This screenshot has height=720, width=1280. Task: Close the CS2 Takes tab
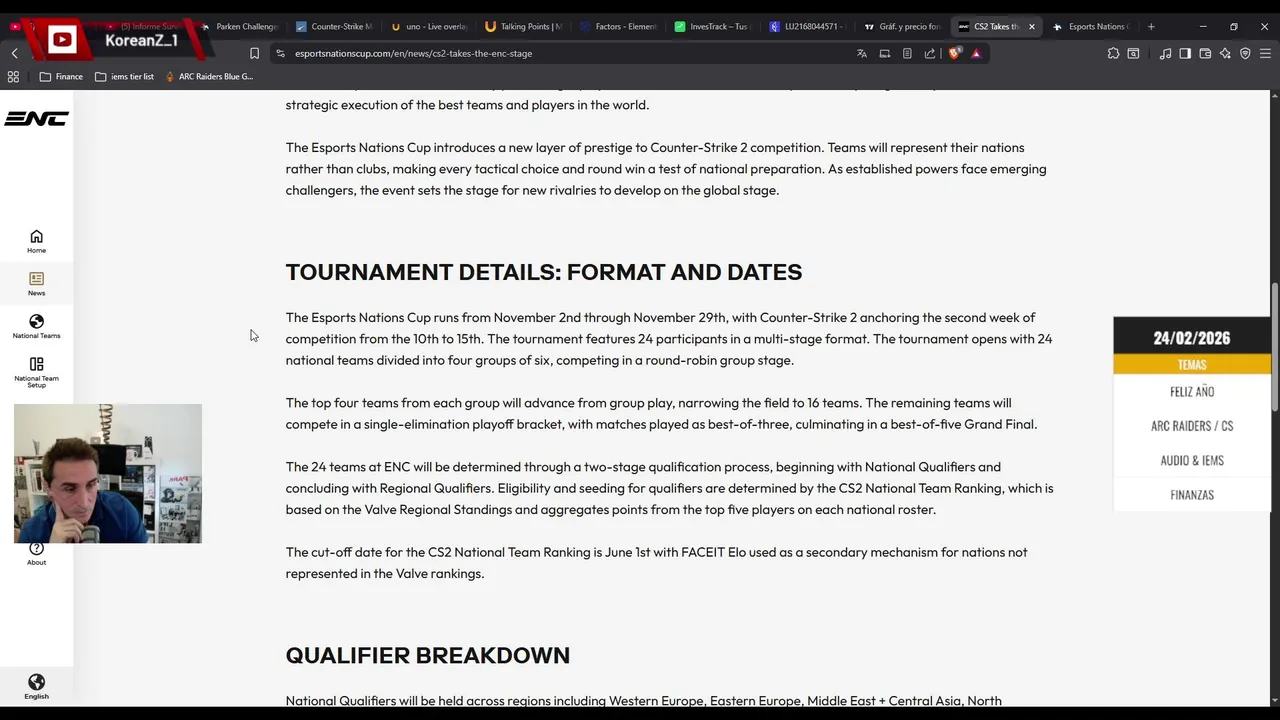tap(1032, 26)
